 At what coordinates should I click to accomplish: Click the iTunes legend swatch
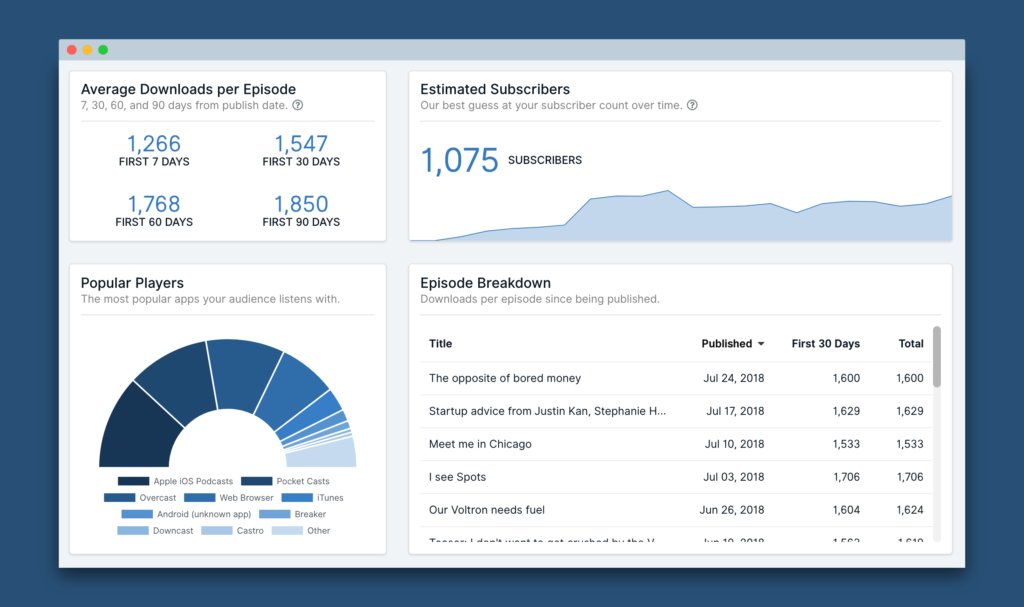(297, 498)
